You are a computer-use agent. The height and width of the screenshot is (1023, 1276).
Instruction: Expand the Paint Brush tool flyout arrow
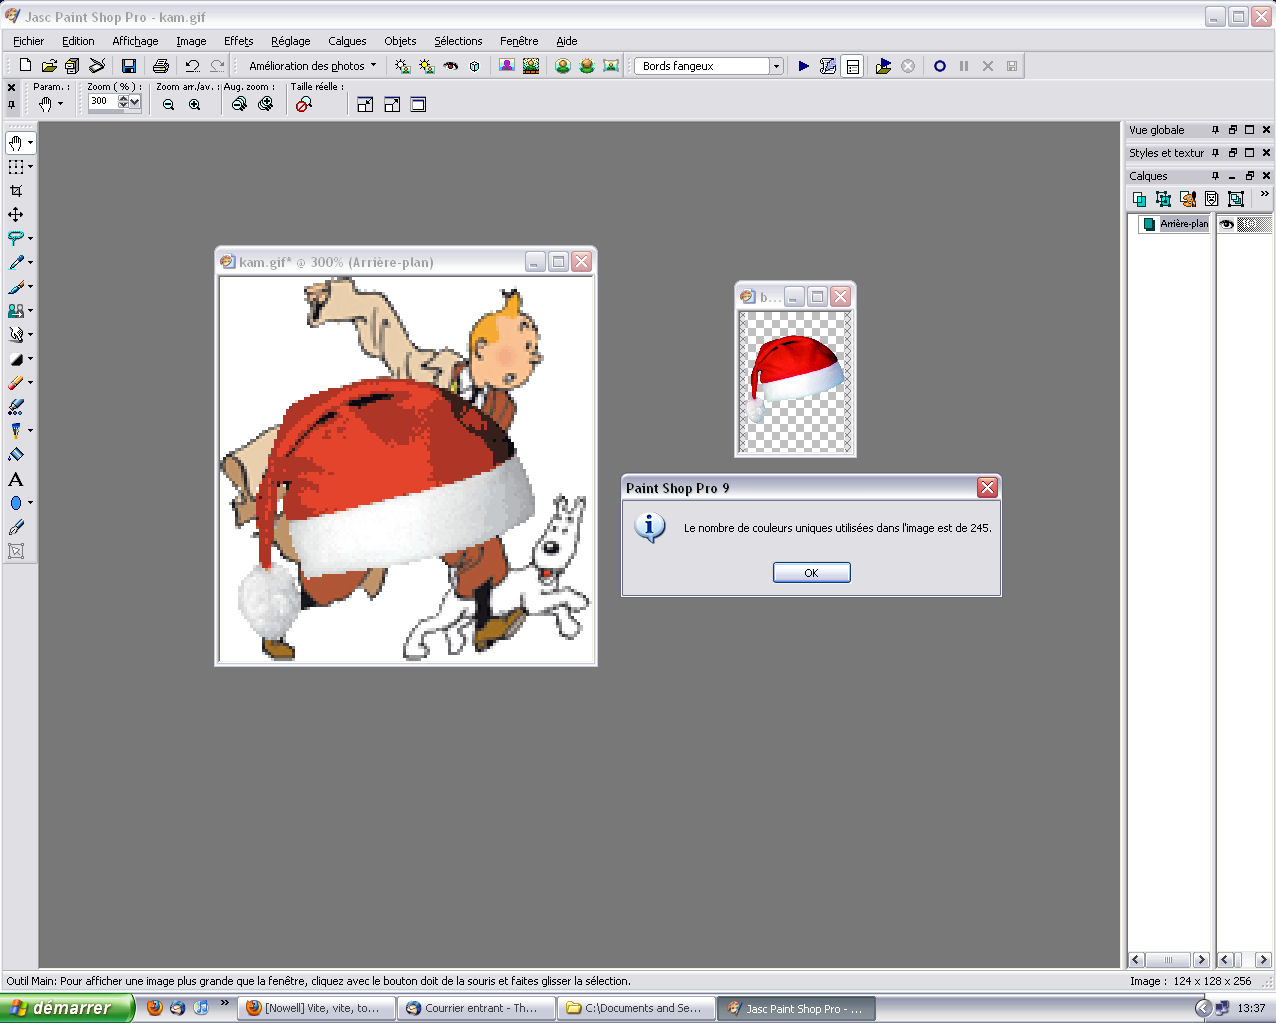click(30, 286)
